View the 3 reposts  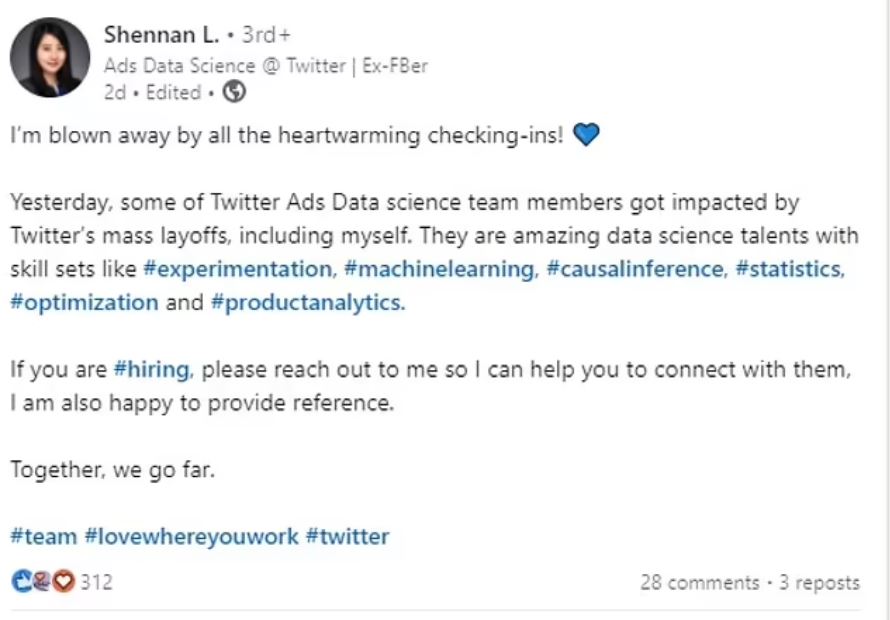point(819,583)
